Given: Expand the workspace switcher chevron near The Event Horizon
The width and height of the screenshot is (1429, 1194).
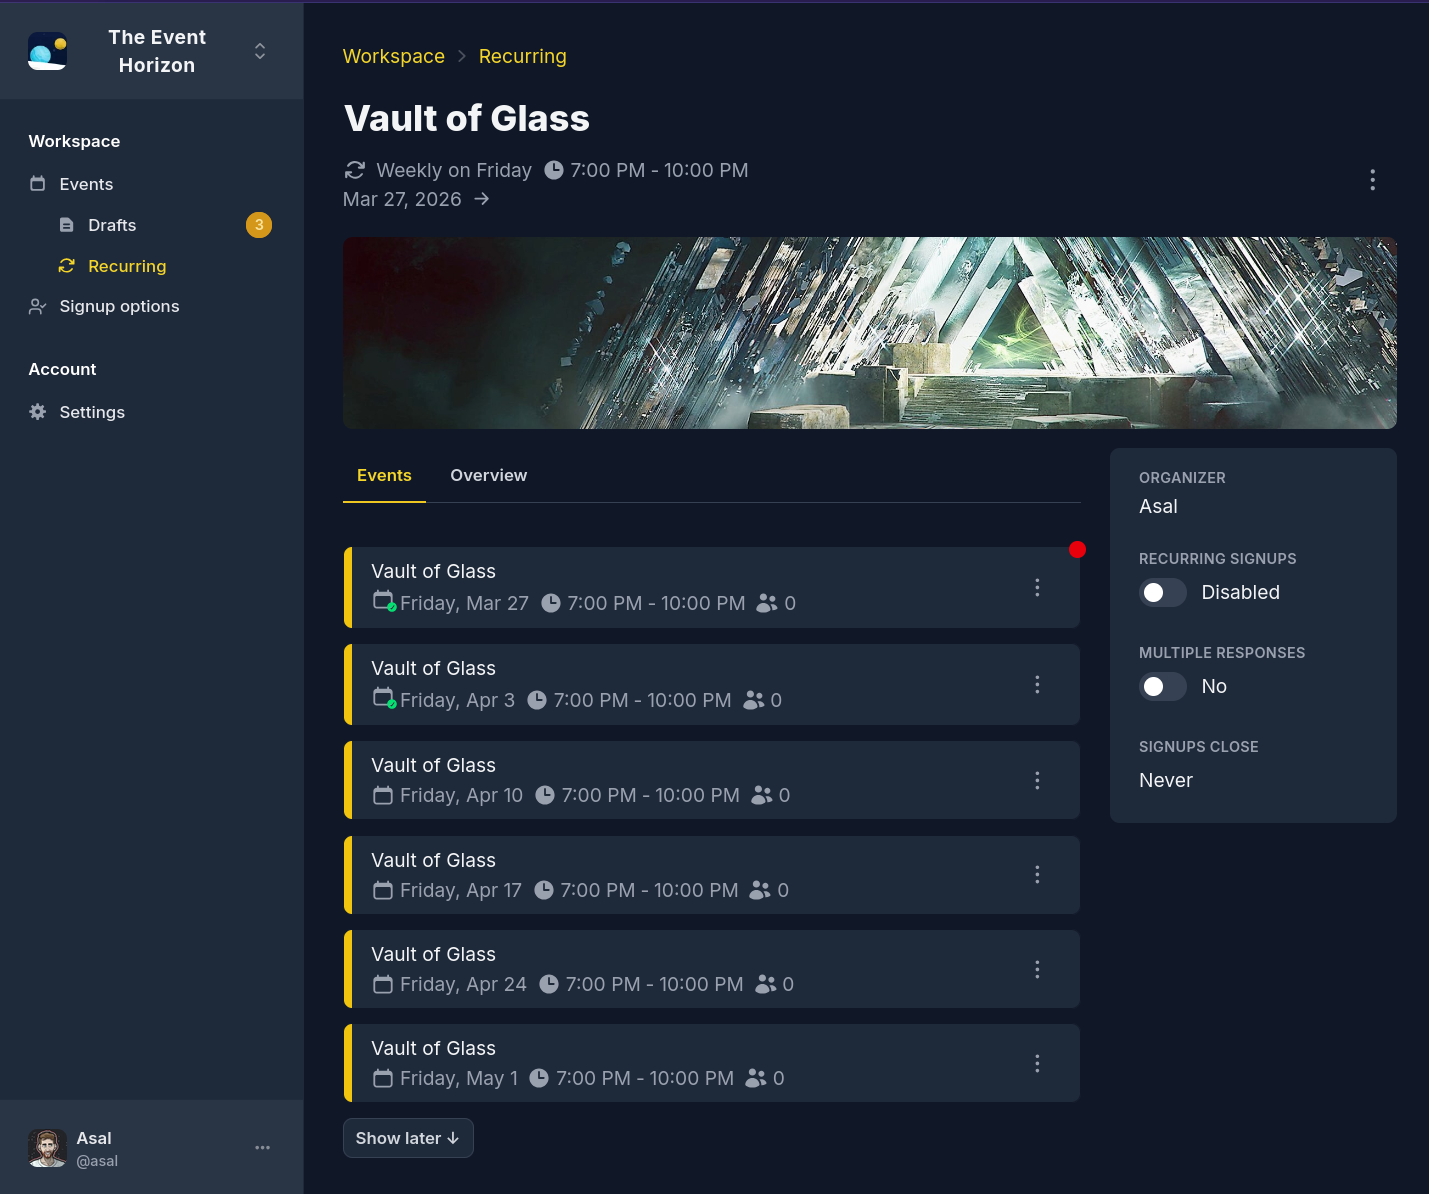Looking at the screenshot, I should (260, 50).
